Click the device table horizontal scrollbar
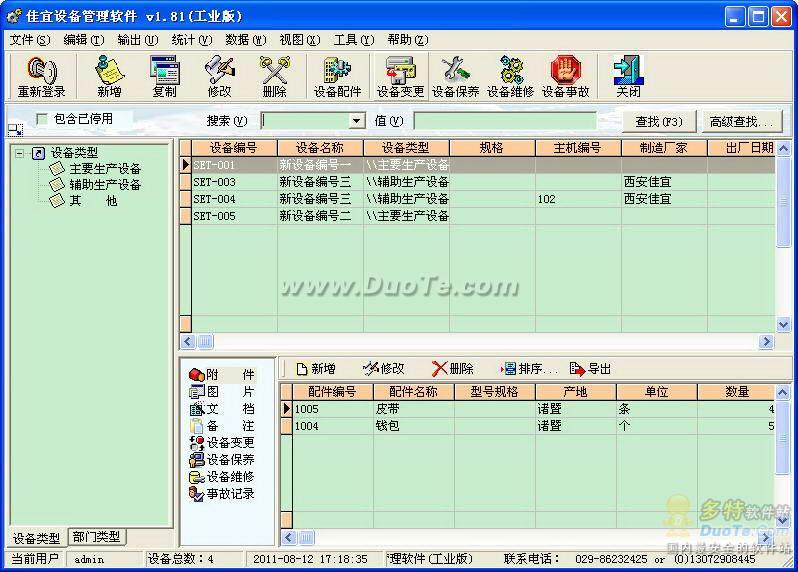798x572 pixels. [480, 341]
